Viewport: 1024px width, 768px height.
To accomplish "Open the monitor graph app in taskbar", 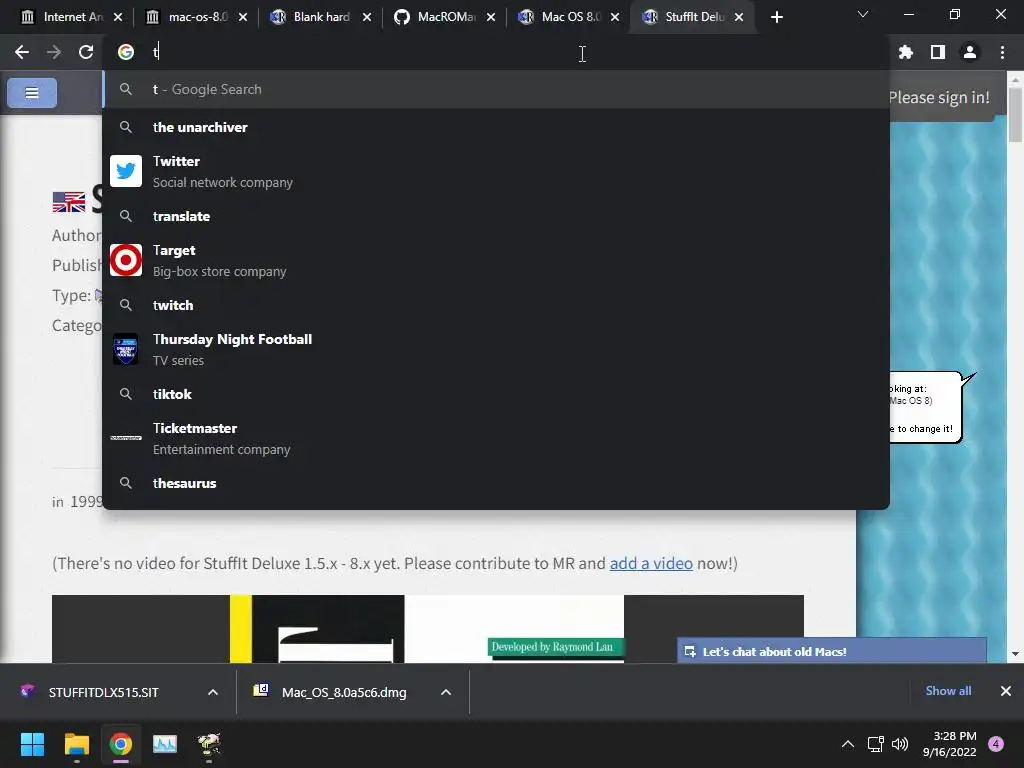I will pos(165,744).
